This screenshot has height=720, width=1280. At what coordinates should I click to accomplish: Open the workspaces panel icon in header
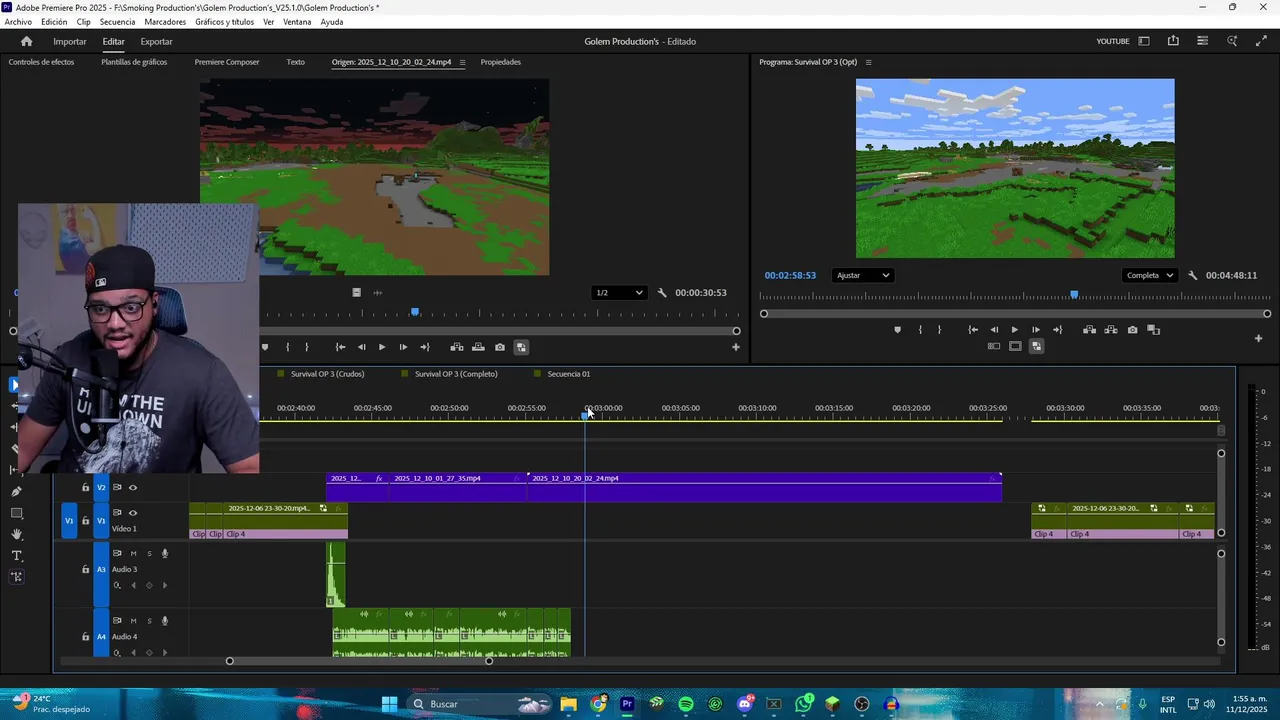pyautogui.click(x=1144, y=41)
